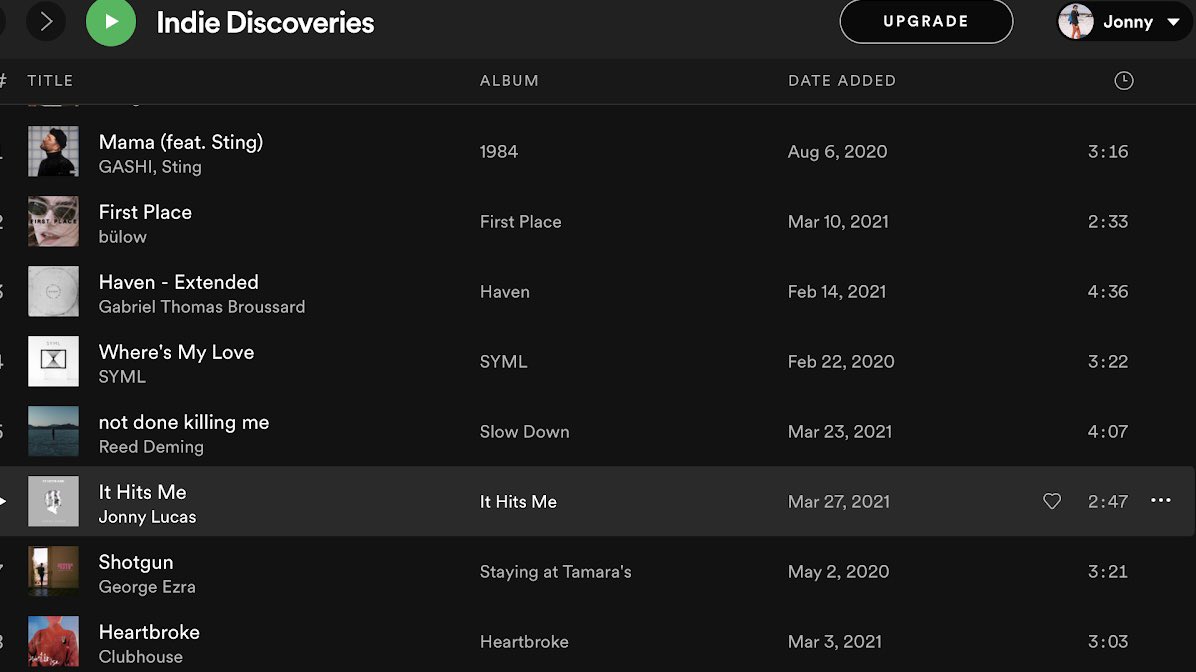Open artist Reed Deming
The width and height of the screenshot is (1196, 672).
click(x=151, y=447)
